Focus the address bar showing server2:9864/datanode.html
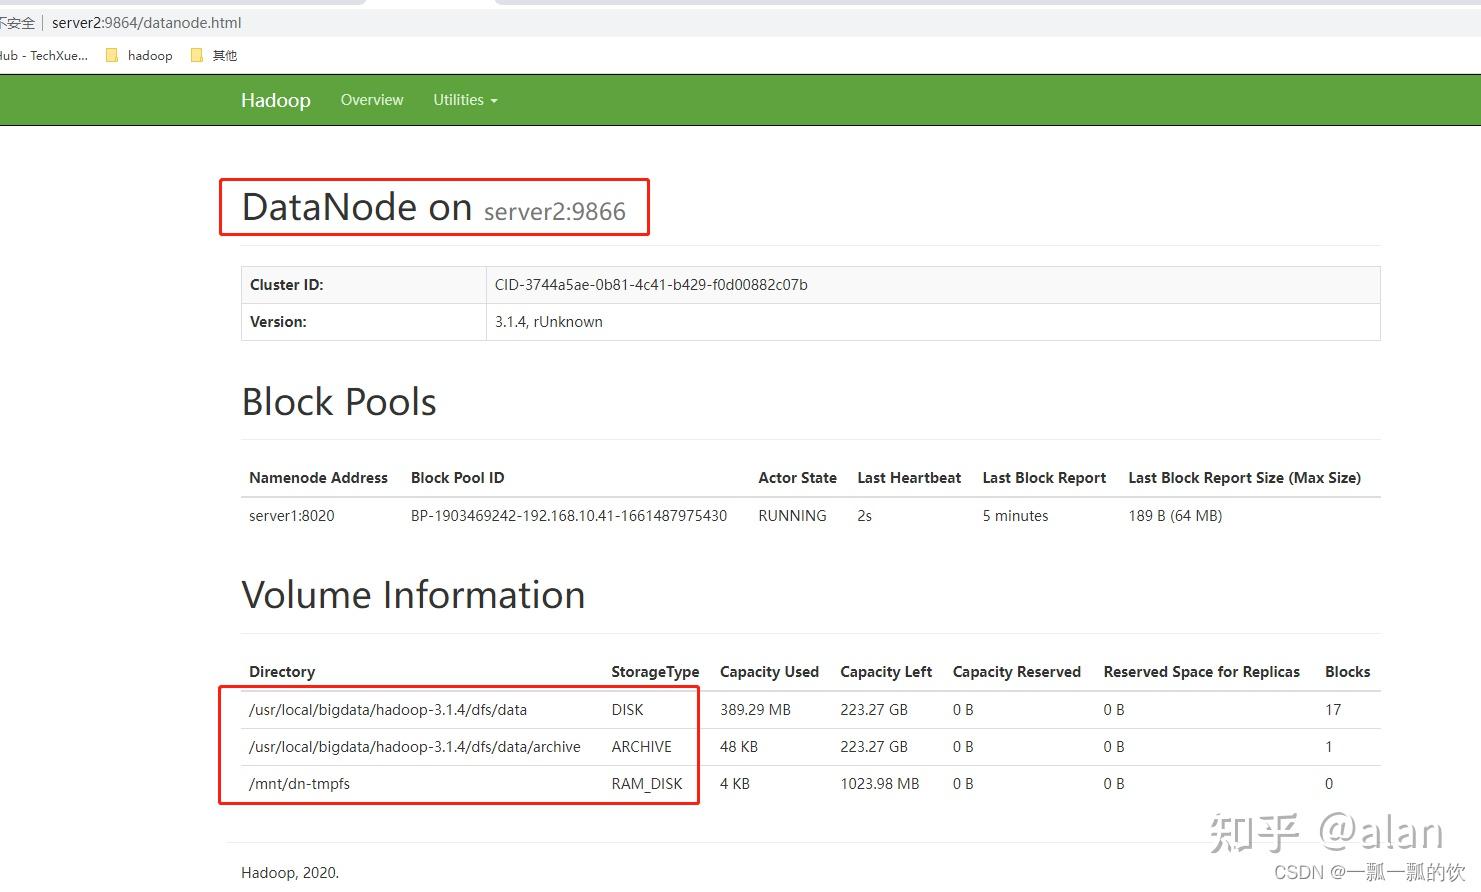The image size is (1481, 892). click(147, 23)
